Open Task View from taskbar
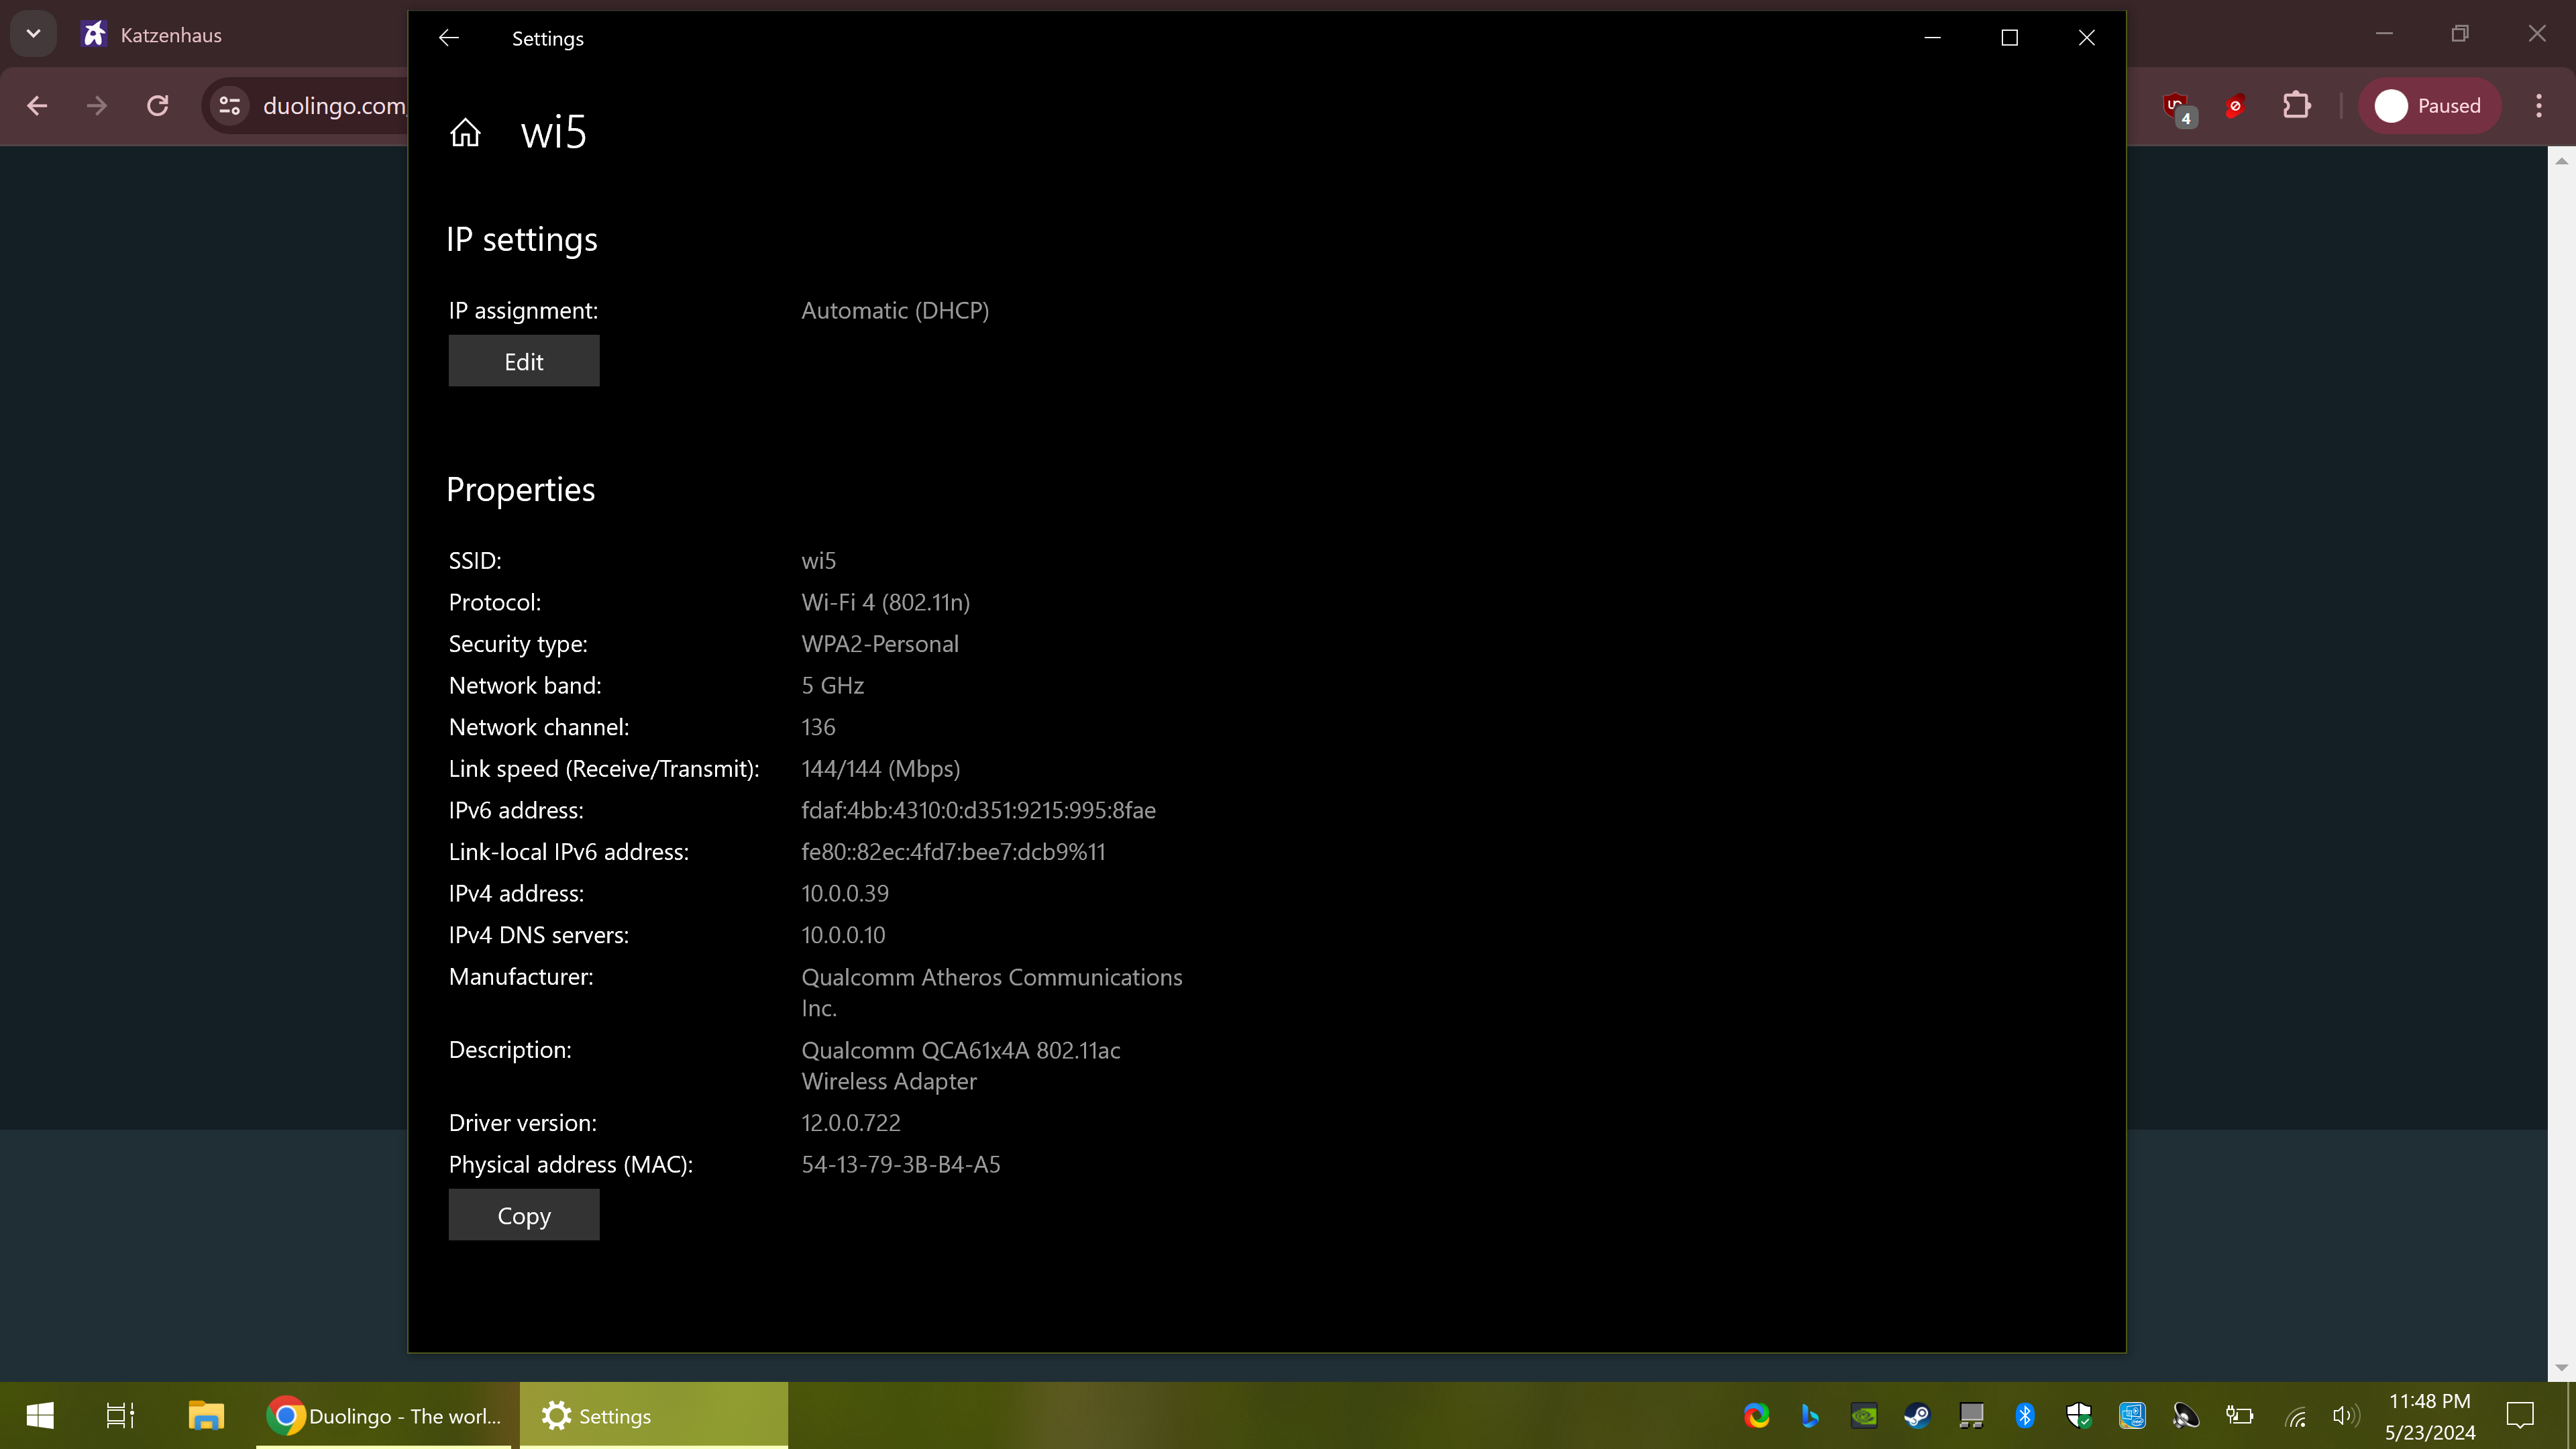The height and width of the screenshot is (1449, 2576). pos(120,1415)
